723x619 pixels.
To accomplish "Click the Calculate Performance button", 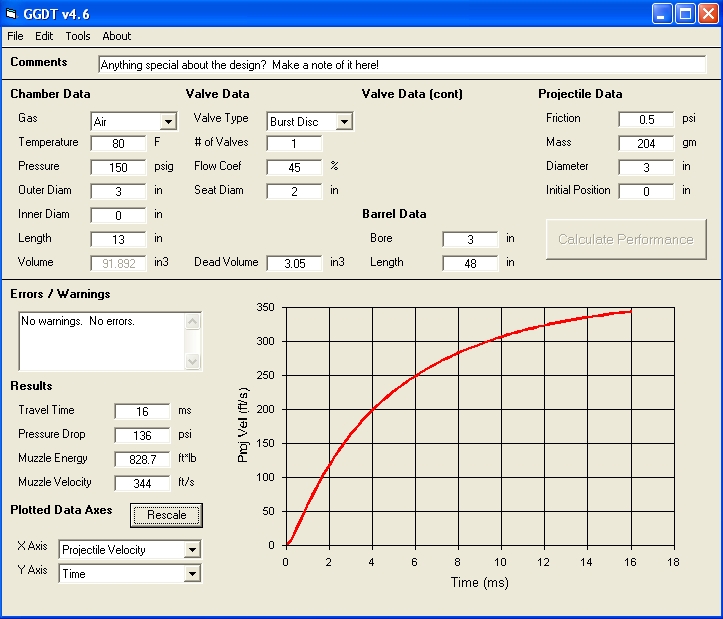I will coord(625,239).
